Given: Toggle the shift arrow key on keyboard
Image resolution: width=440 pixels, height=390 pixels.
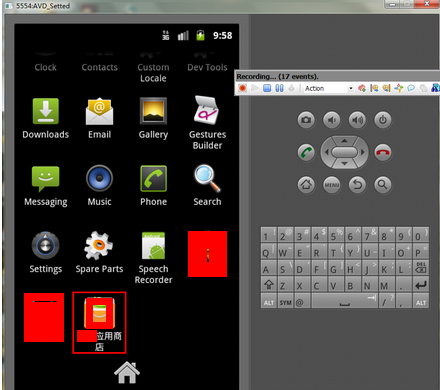Looking at the screenshot, I should pos(269,285).
